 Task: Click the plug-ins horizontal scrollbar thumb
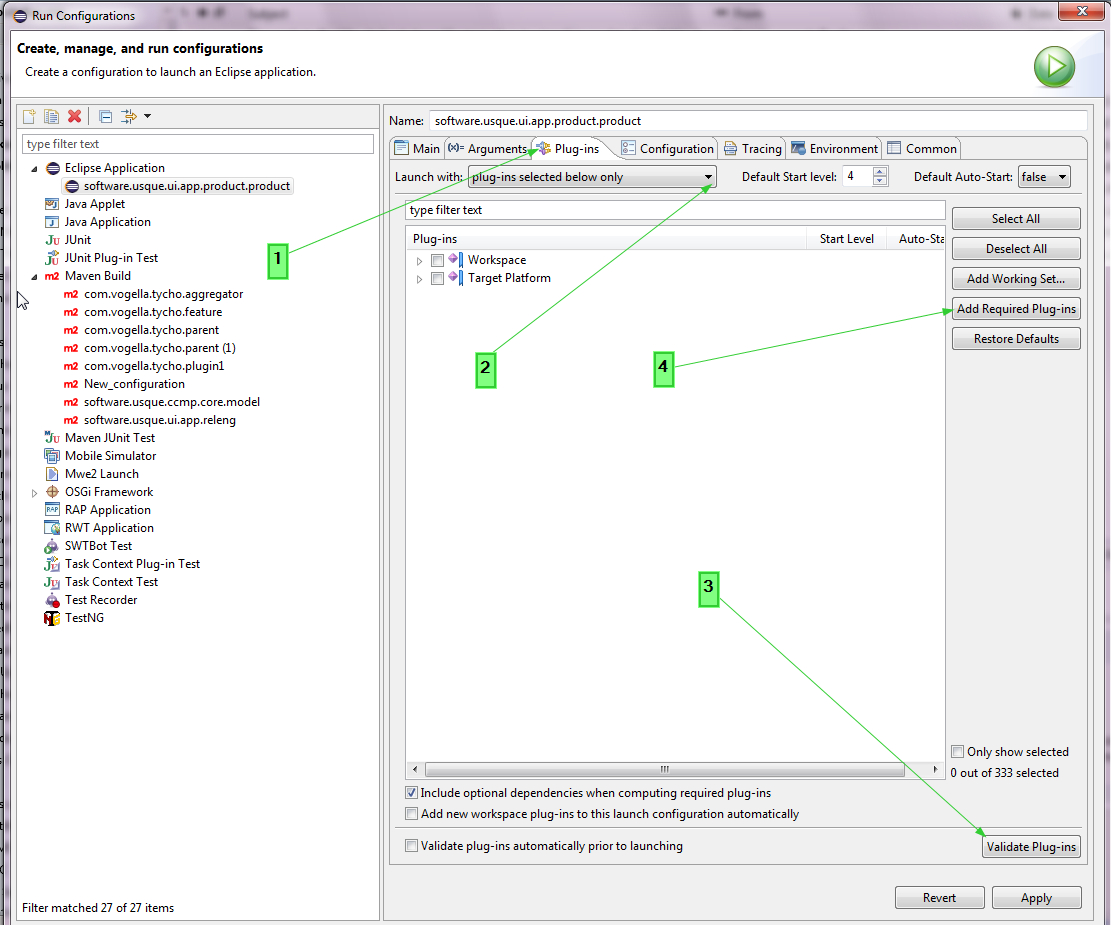pyautogui.click(x=665, y=769)
